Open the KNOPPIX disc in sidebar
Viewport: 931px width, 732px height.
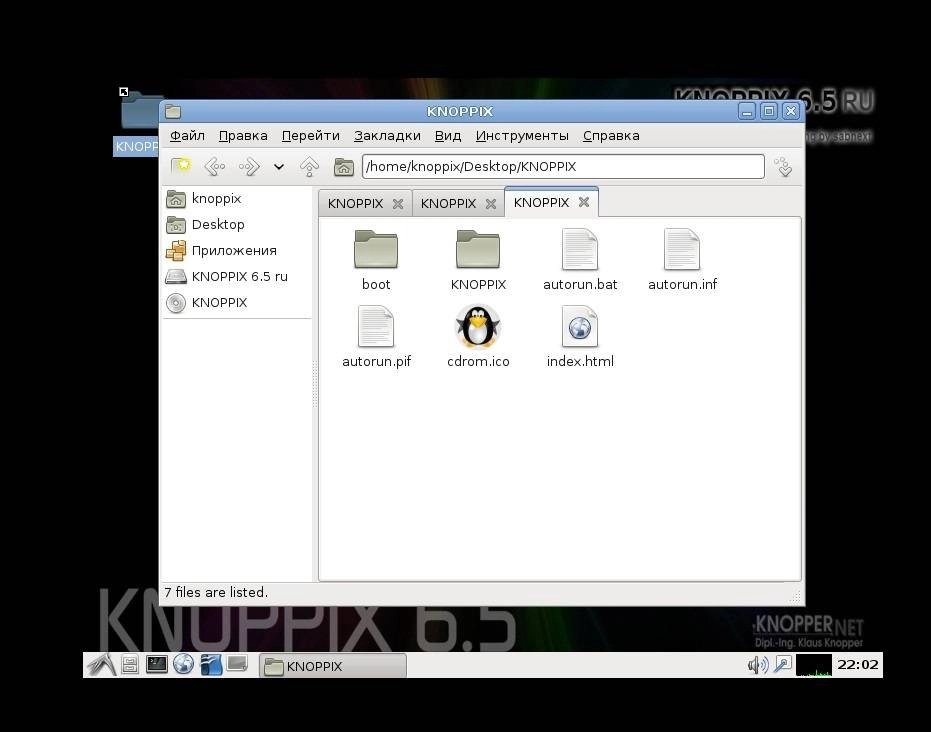pyautogui.click(x=206, y=302)
